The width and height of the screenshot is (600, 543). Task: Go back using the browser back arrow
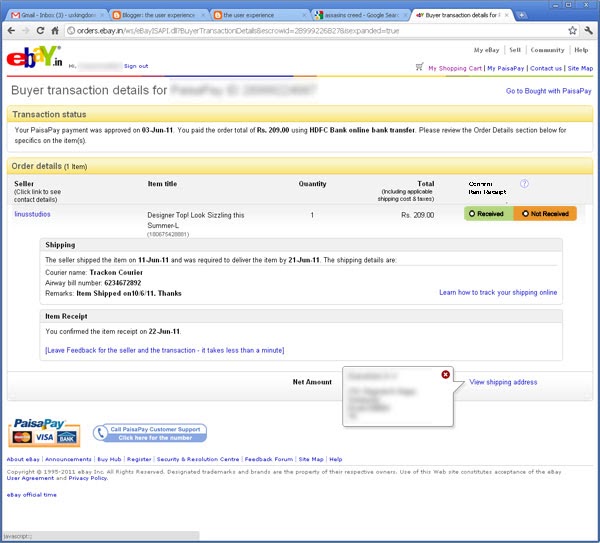click(x=11, y=31)
